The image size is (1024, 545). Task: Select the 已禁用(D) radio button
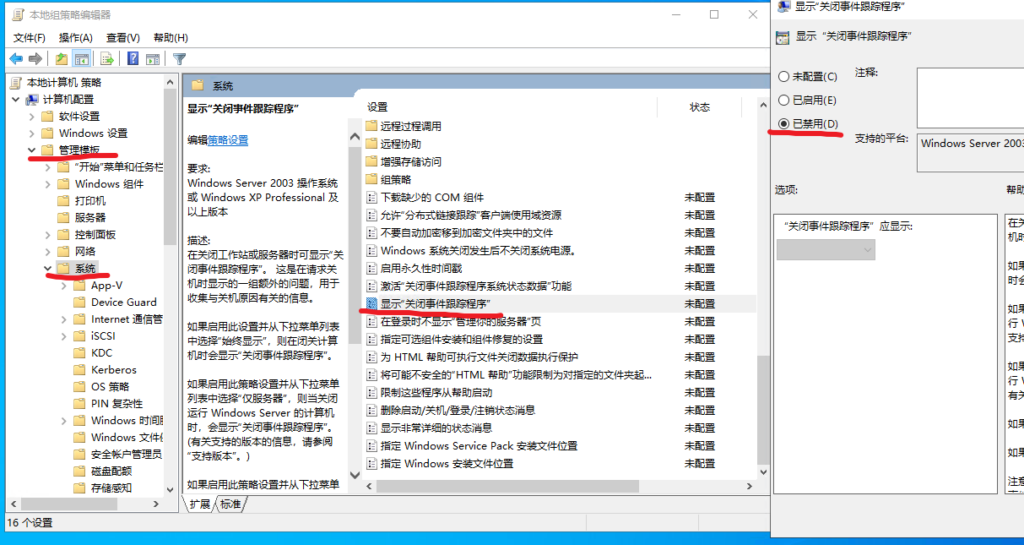click(x=784, y=123)
